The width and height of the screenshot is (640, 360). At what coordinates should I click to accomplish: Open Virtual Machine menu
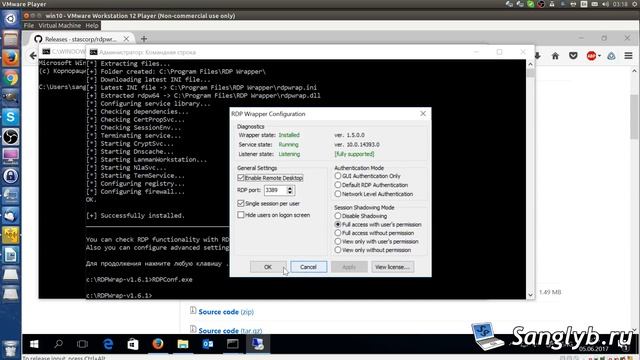(x=60, y=25)
